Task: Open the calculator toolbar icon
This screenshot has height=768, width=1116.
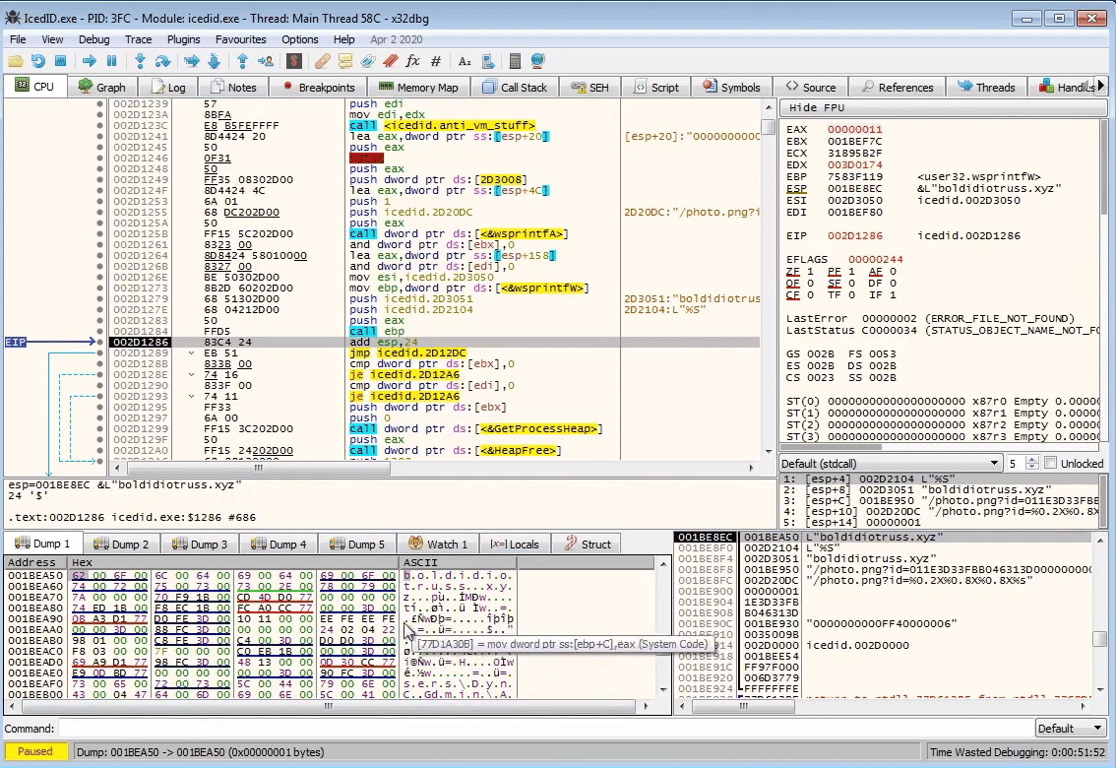Action: click(x=515, y=61)
